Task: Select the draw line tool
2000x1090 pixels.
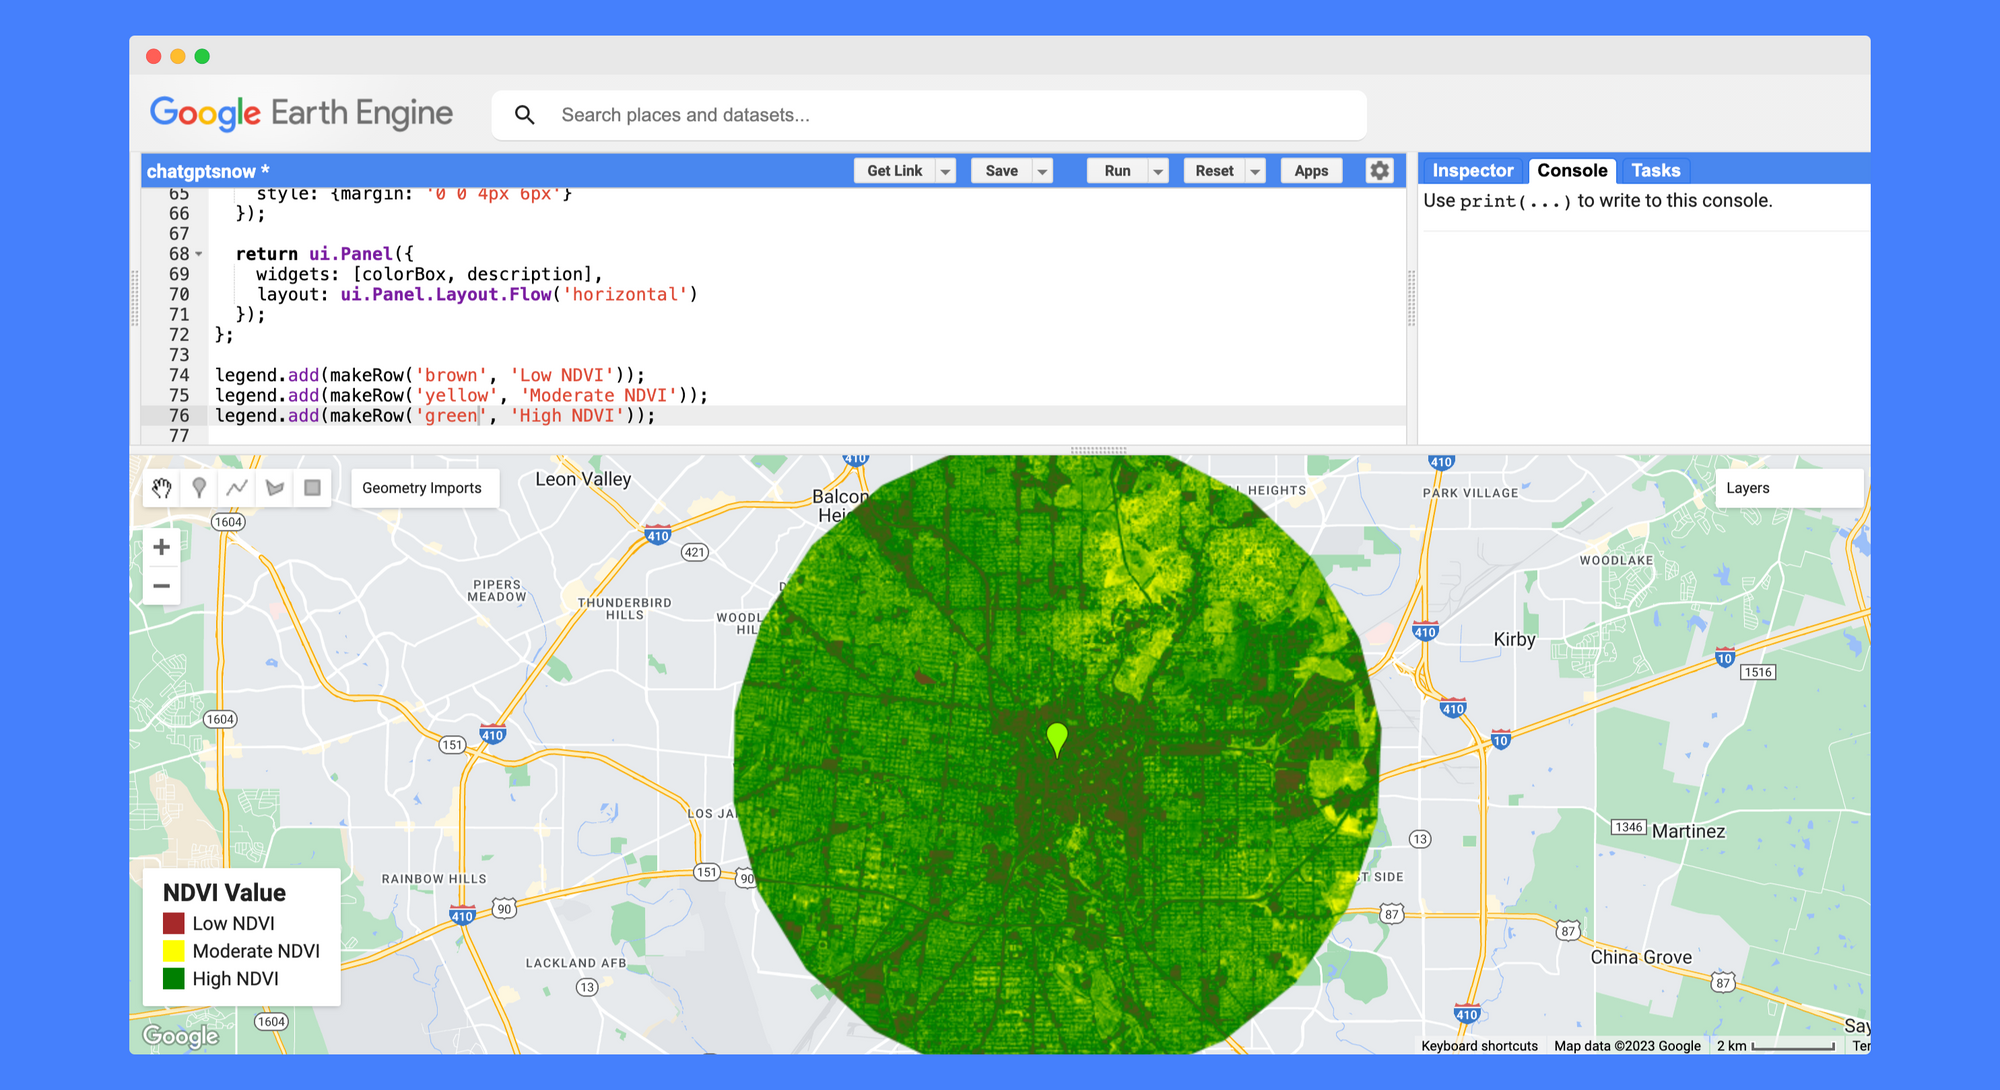Action: (x=237, y=488)
